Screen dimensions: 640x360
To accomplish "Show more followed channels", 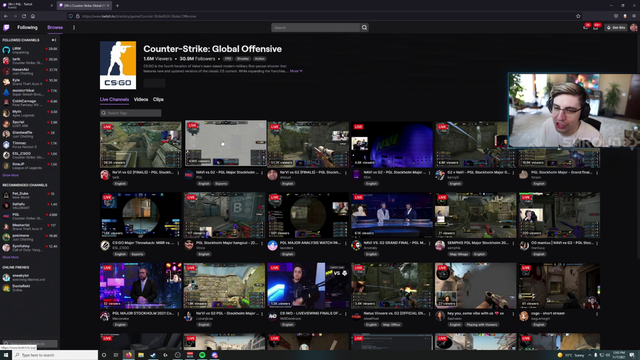I will [11, 175].
